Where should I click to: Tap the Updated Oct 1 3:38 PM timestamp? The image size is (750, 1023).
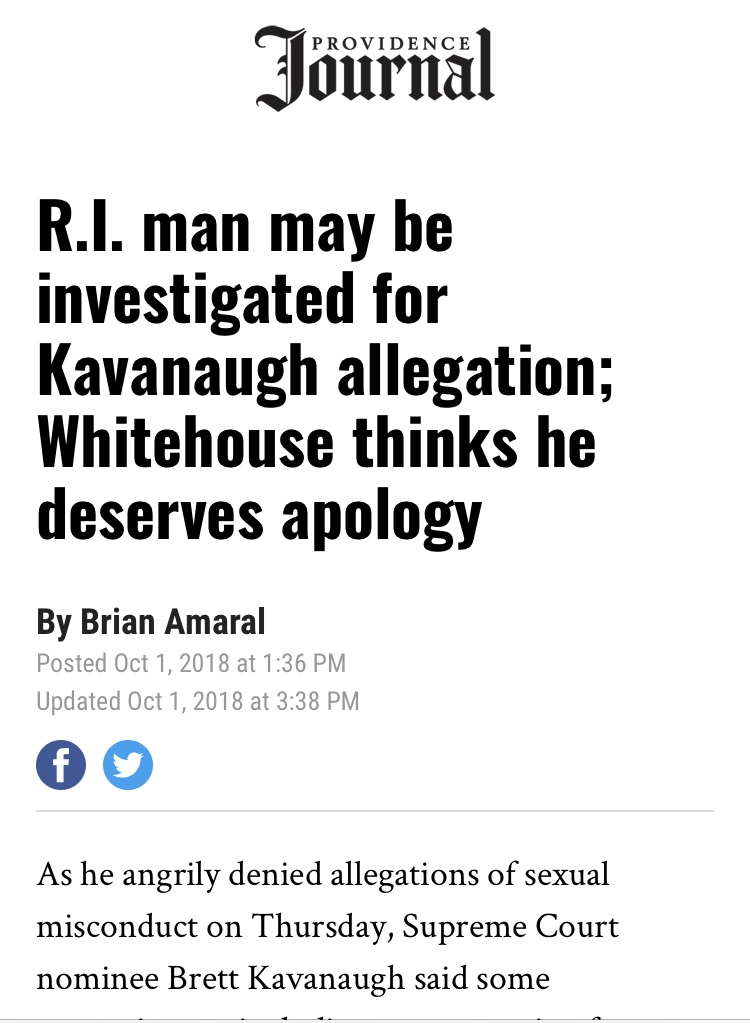197,701
